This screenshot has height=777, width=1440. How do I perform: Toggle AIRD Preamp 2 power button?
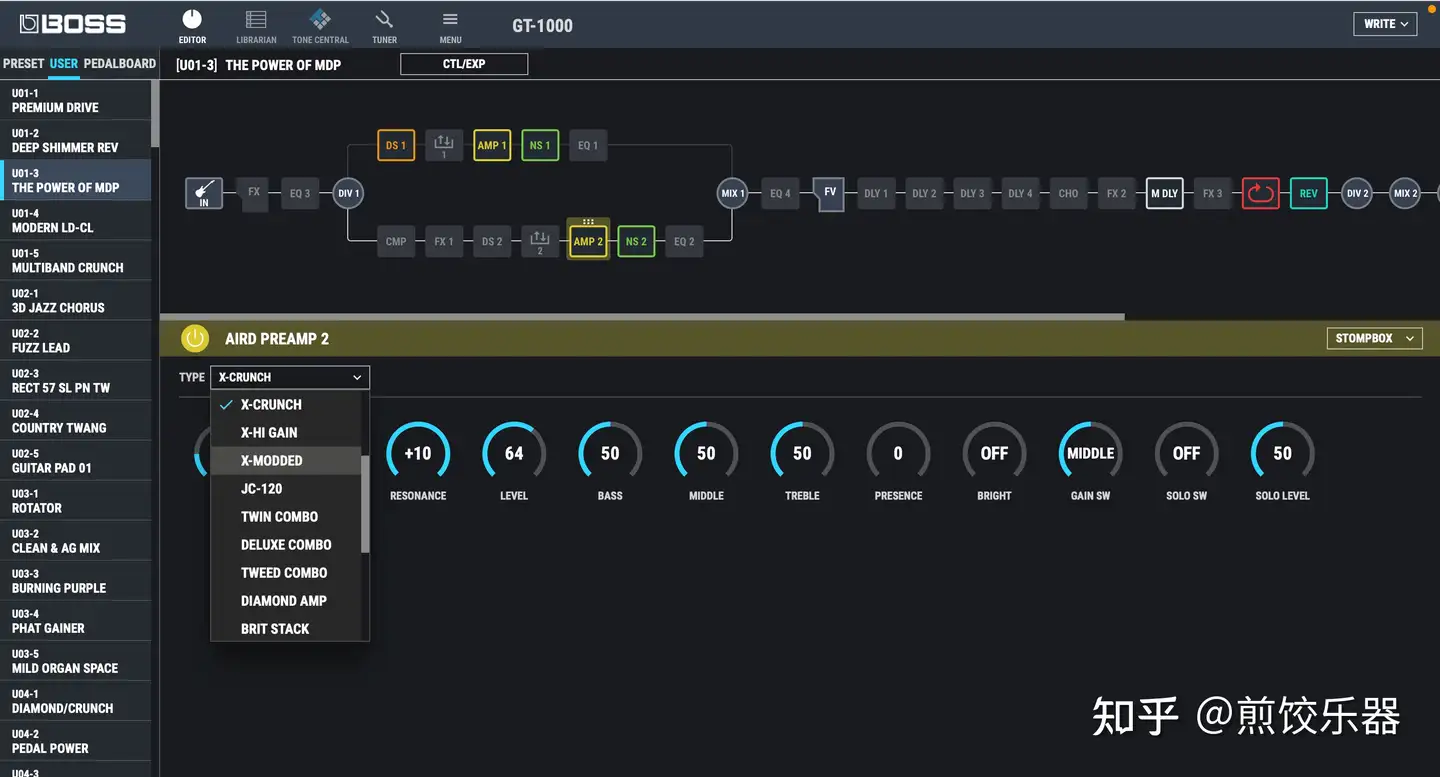pyautogui.click(x=195, y=339)
